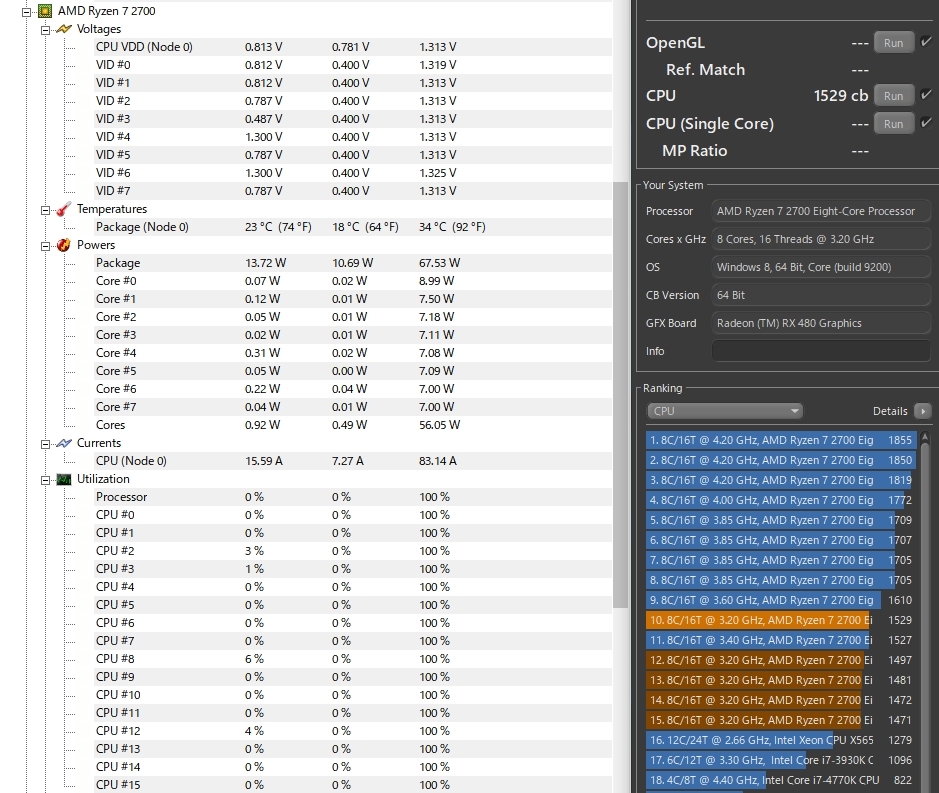Collapse the Utilization section

(45, 480)
